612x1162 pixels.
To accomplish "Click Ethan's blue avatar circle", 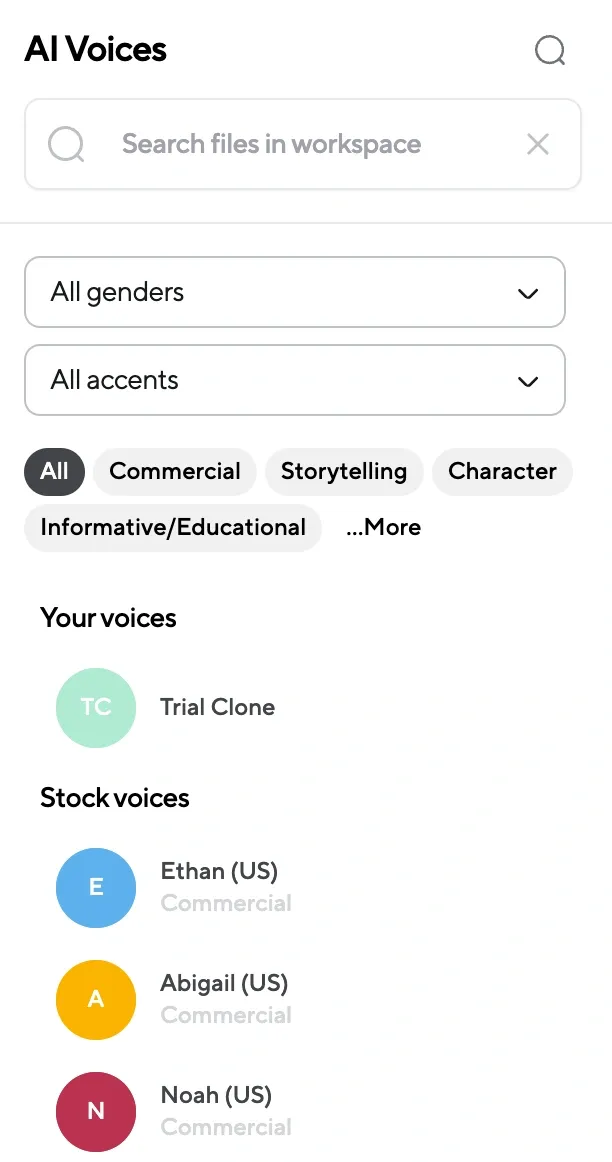I will (x=95, y=888).
